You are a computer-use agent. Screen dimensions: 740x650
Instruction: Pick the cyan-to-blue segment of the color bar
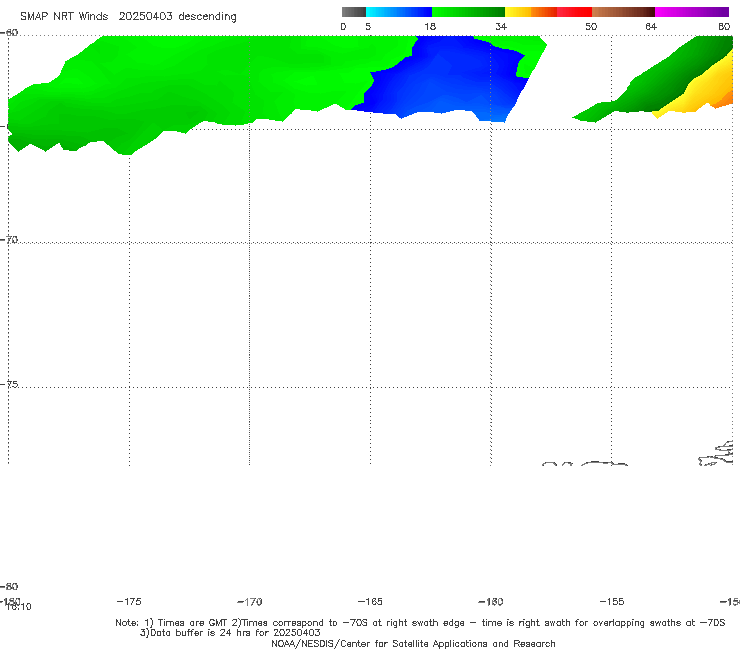(399, 12)
